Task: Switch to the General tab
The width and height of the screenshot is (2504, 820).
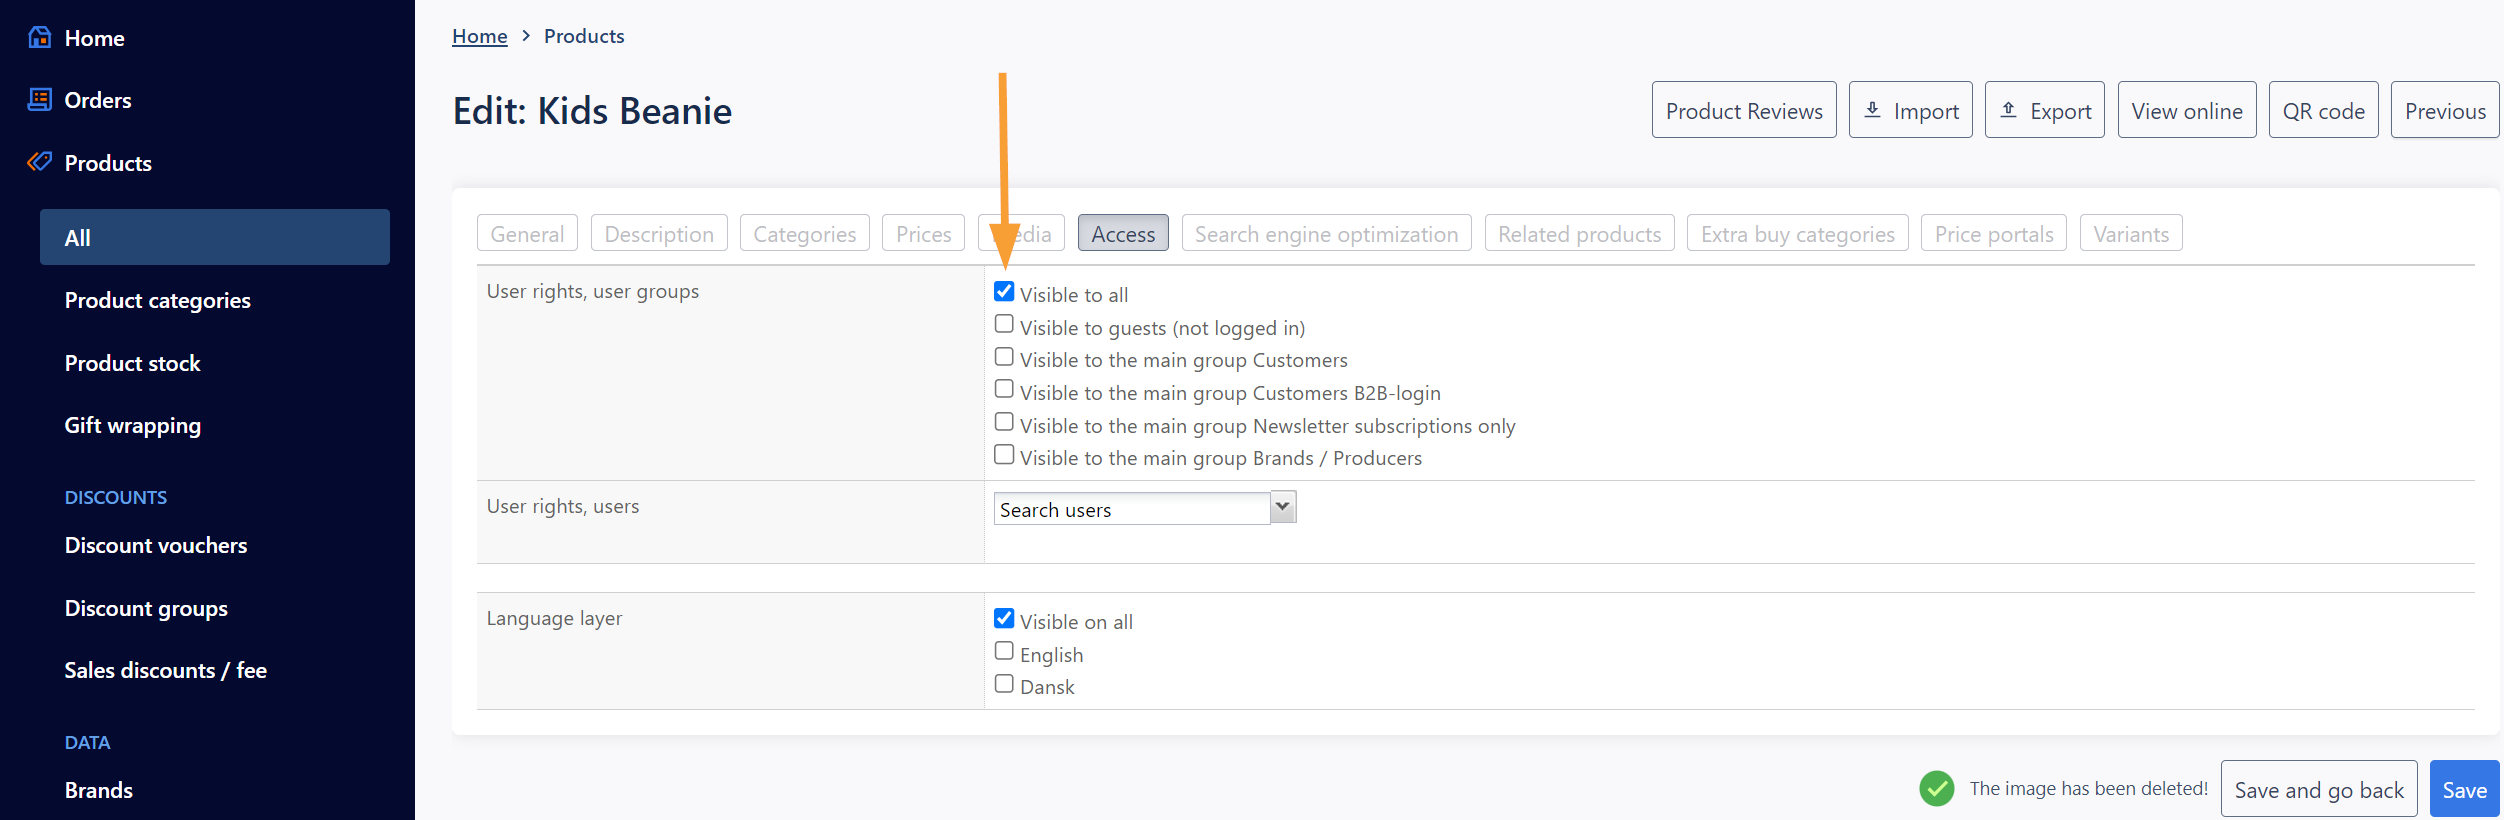Action: click(527, 233)
